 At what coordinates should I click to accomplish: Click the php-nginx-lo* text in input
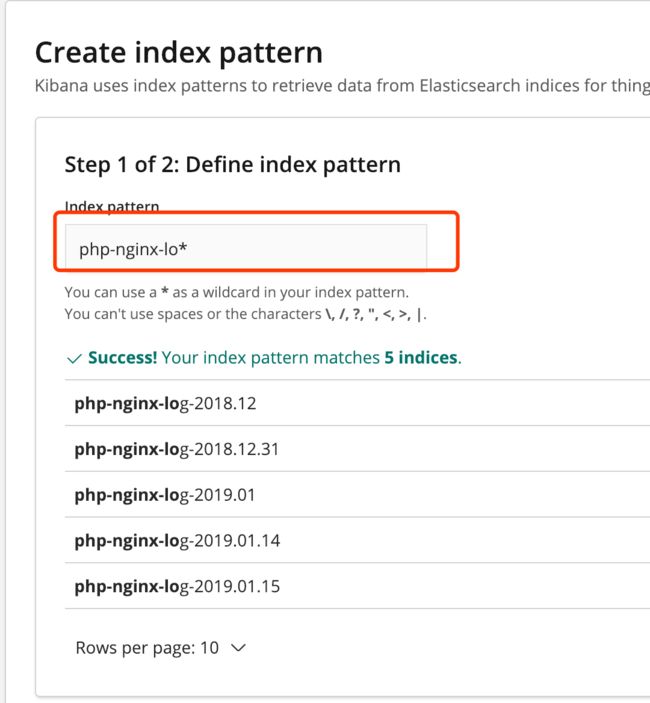point(133,249)
